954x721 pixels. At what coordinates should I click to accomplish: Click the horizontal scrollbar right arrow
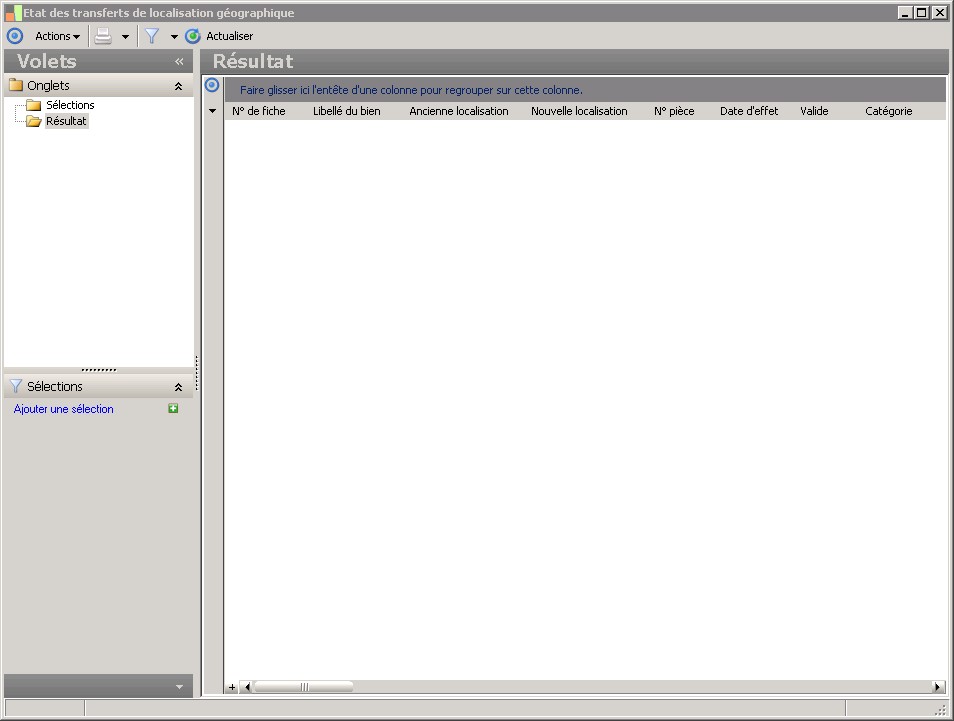click(x=939, y=688)
